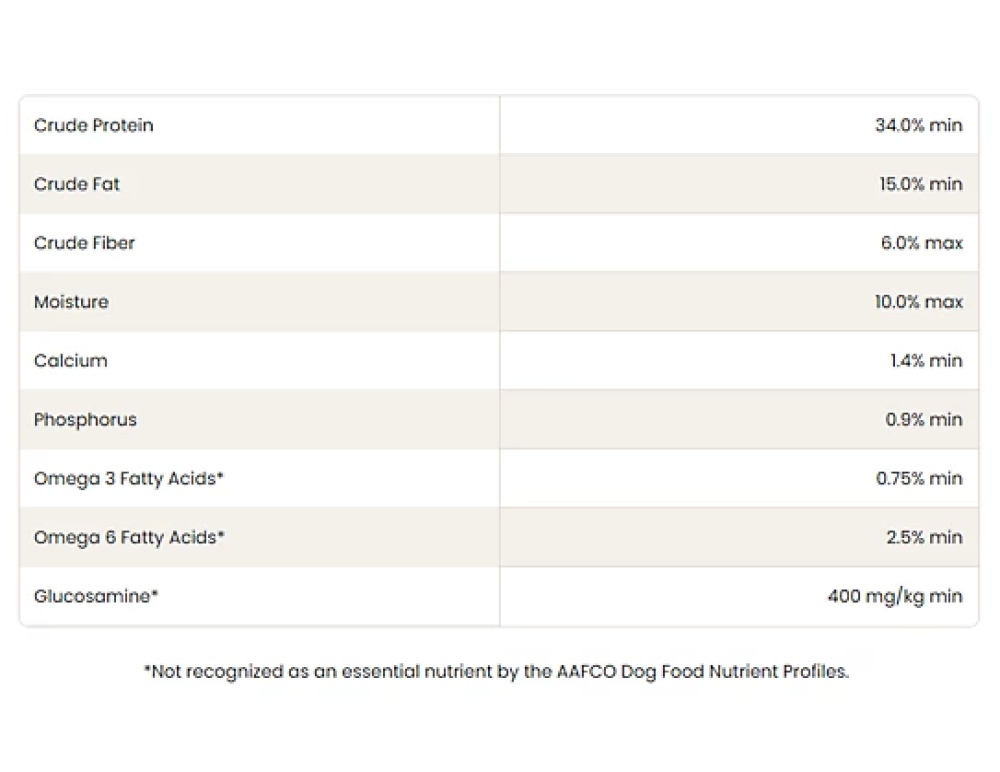This screenshot has height=772, width=1000.
Task: Click the Phosphorus row label
Action: 85,420
